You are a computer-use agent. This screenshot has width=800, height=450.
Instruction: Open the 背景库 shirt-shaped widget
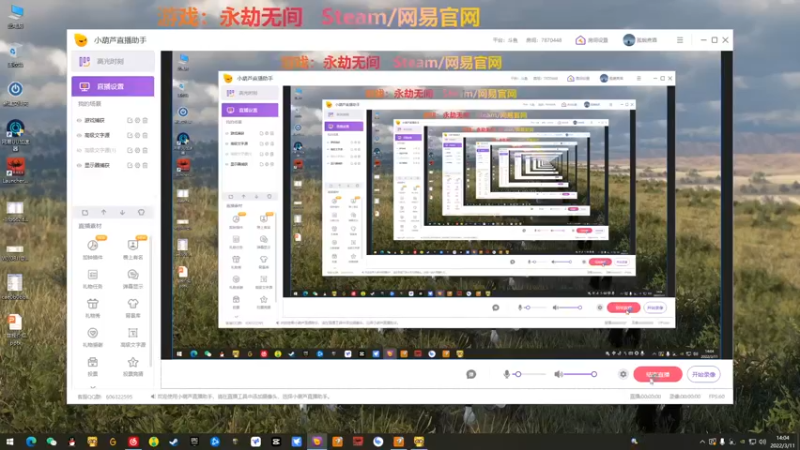pyautogui.click(x=133, y=307)
